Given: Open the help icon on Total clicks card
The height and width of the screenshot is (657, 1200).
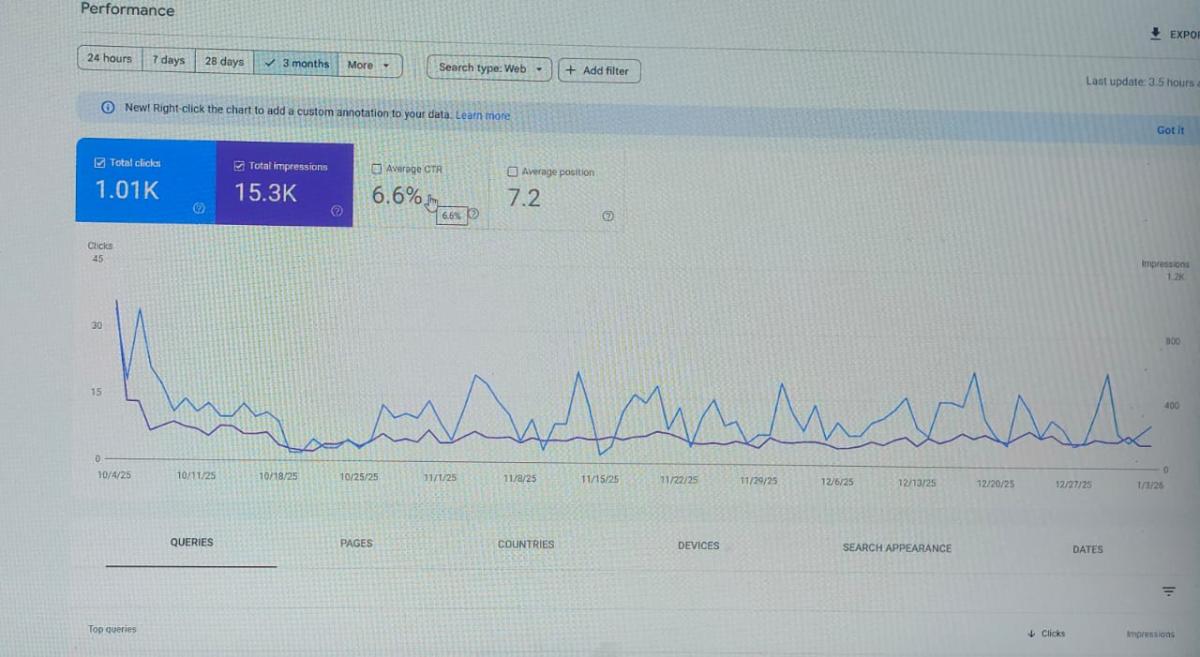Looking at the screenshot, I should tap(199, 208).
